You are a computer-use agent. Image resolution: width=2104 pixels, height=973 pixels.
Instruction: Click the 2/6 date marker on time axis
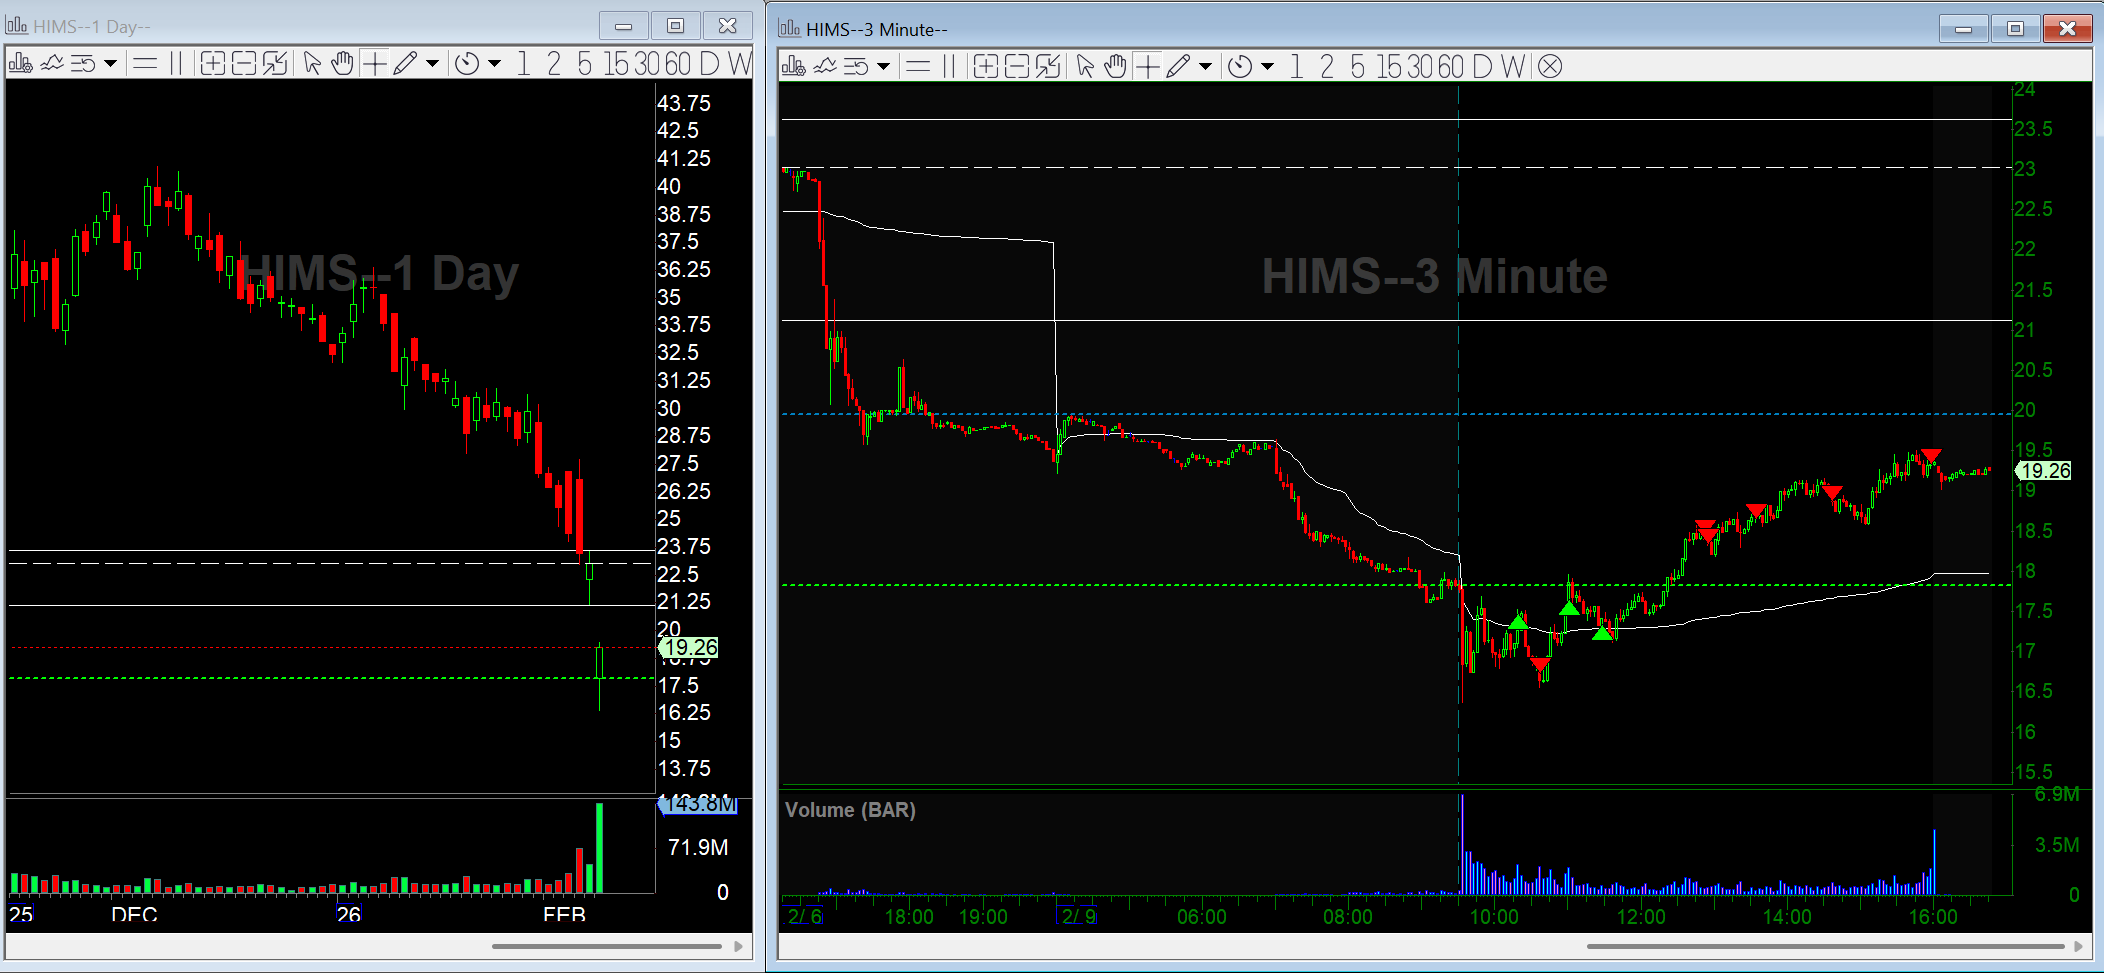(804, 917)
